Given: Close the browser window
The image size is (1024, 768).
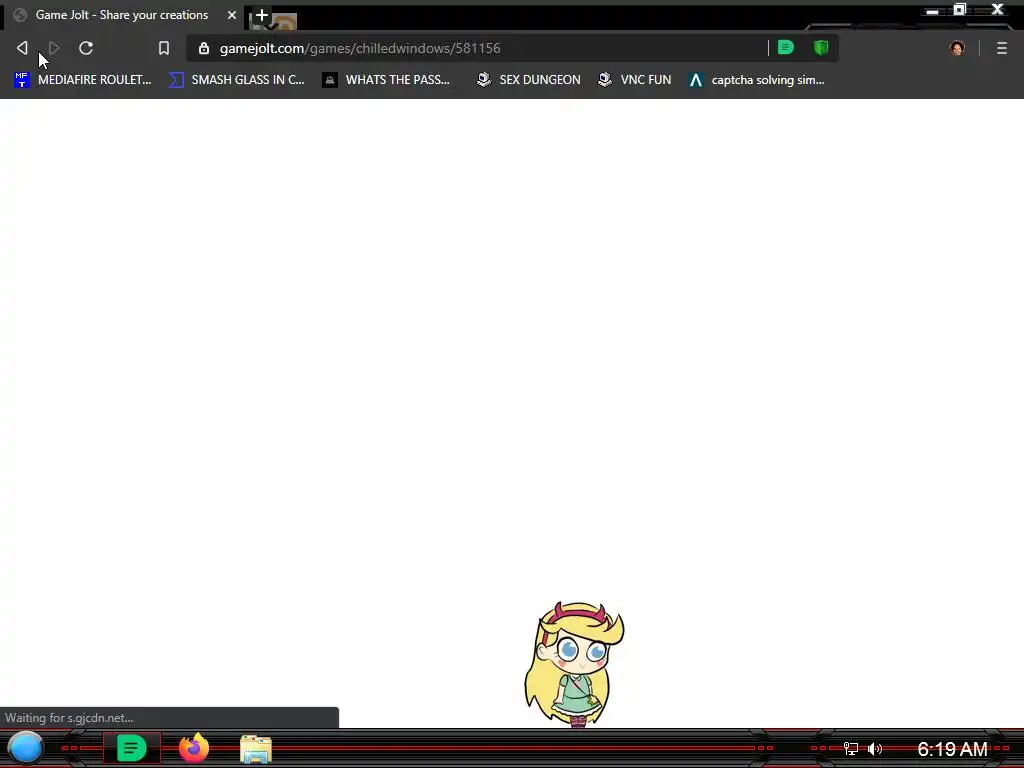Looking at the screenshot, I should tap(997, 9).
